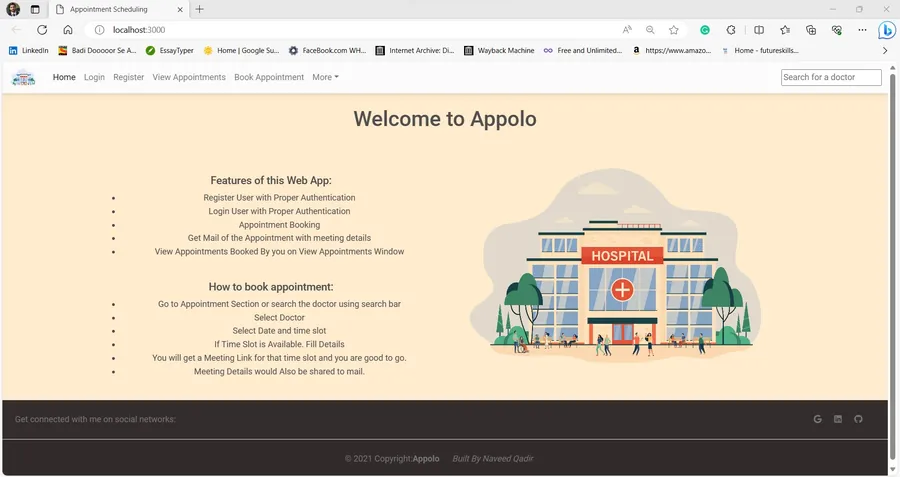This screenshot has width=900, height=477.
Task: Click the Built By Naveed Qadir text
Action: pyautogui.click(x=493, y=459)
